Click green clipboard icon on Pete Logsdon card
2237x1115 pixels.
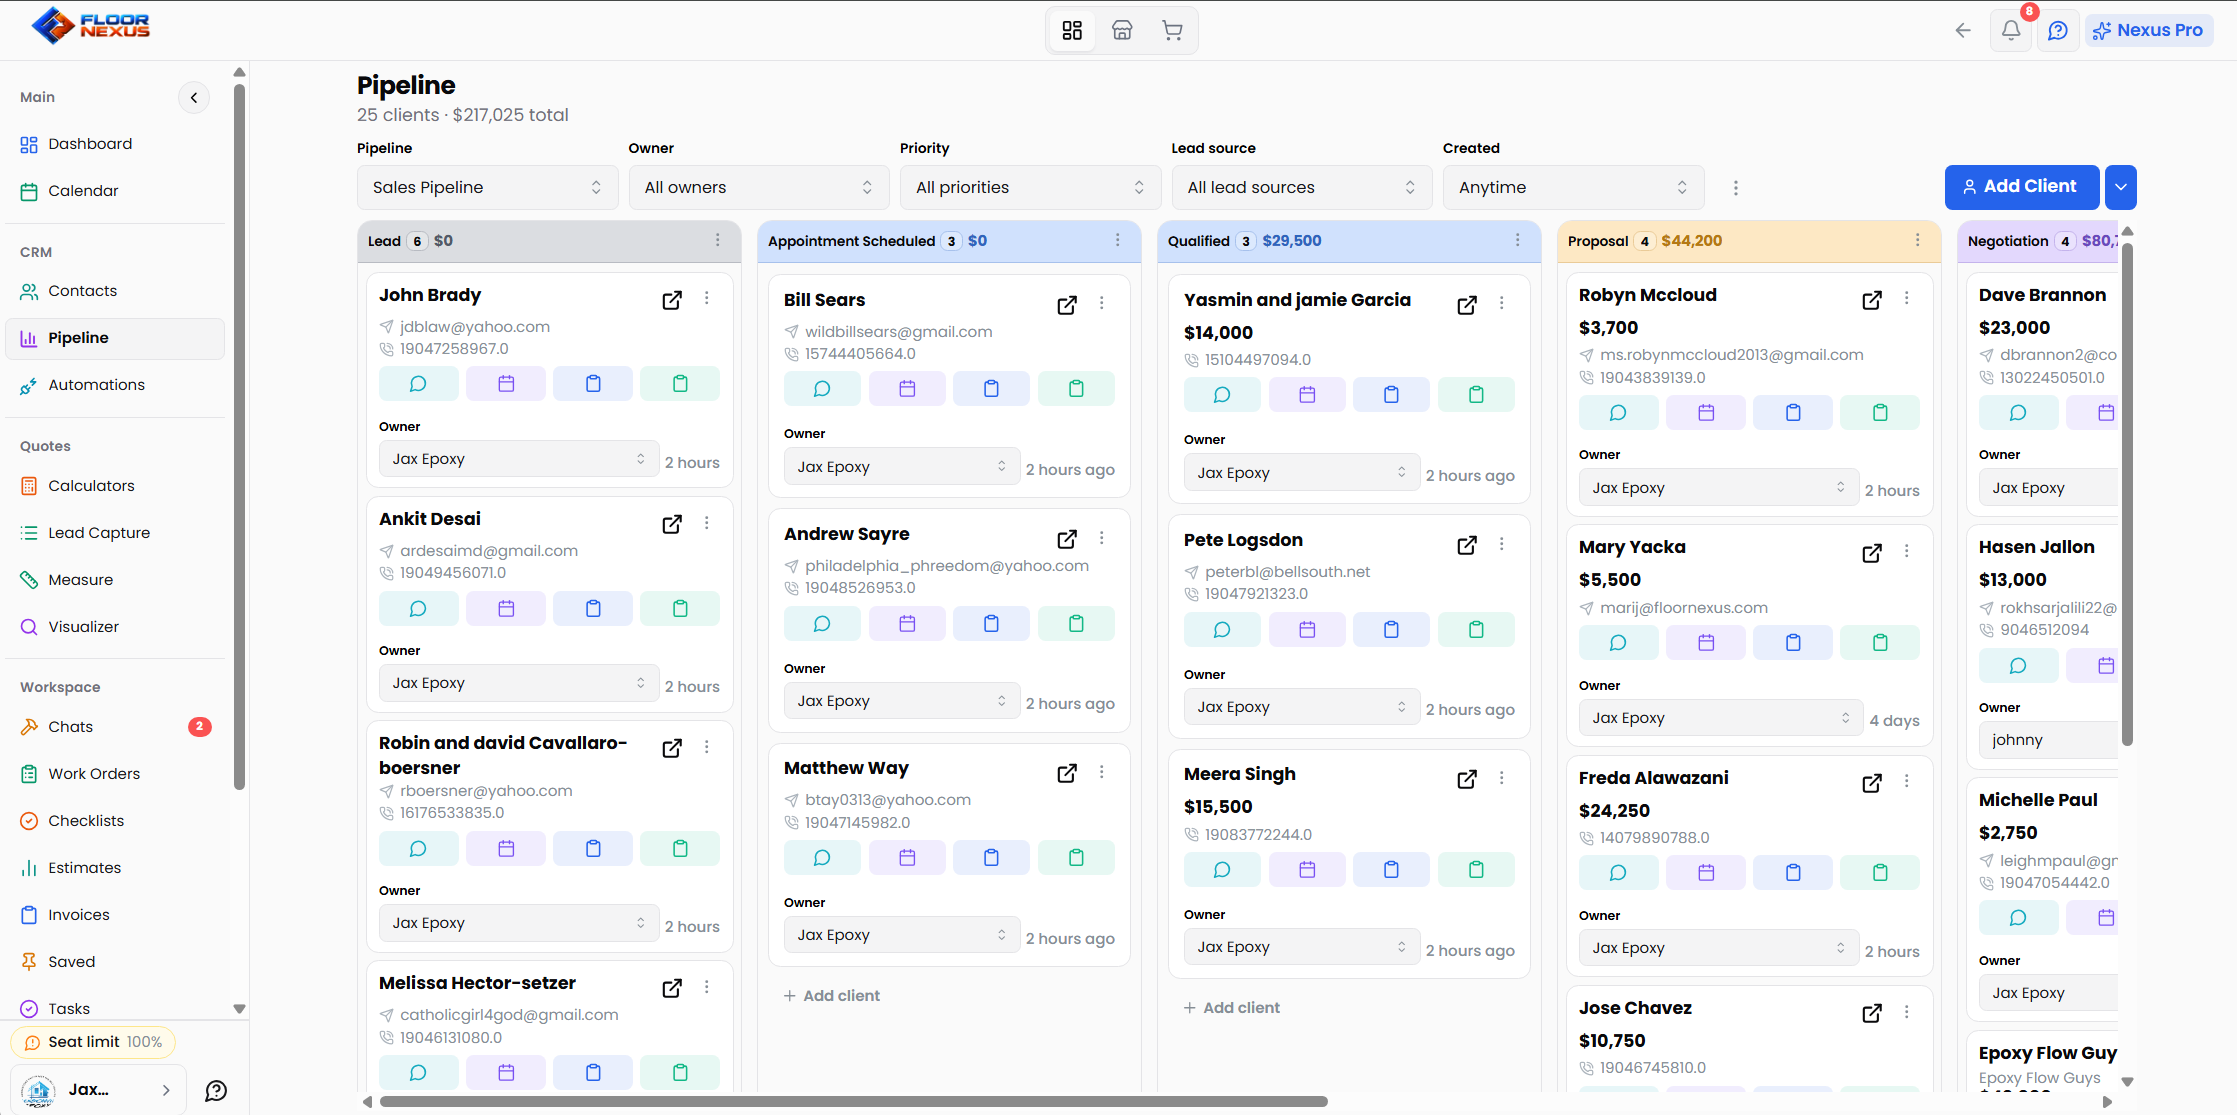[1476, 630]
